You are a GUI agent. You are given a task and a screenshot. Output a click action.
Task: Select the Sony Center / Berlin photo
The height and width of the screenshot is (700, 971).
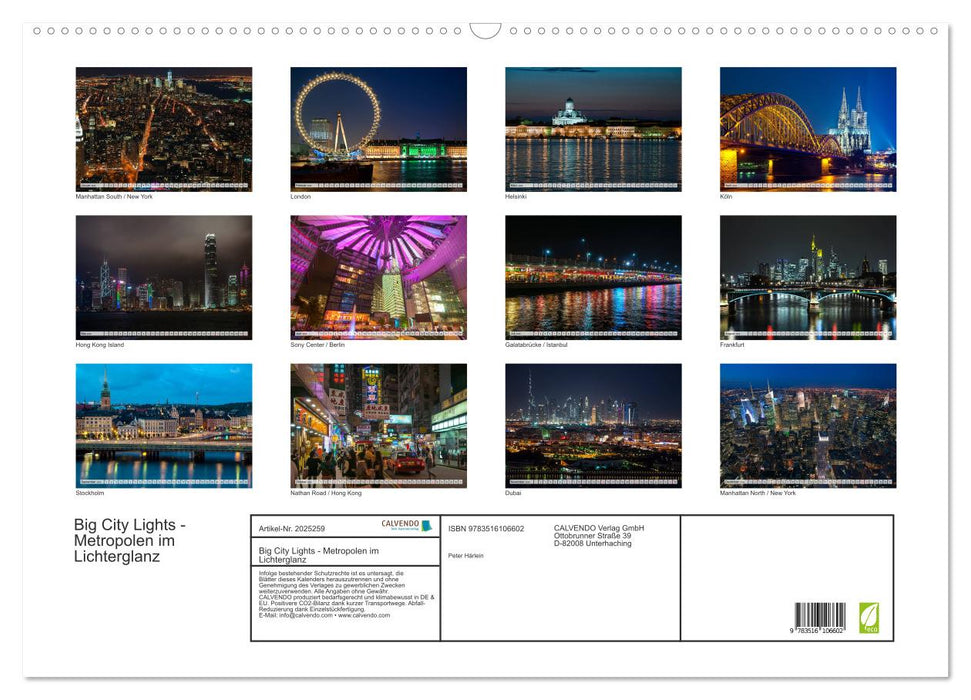pyautogui.click(x=378, y=277)
